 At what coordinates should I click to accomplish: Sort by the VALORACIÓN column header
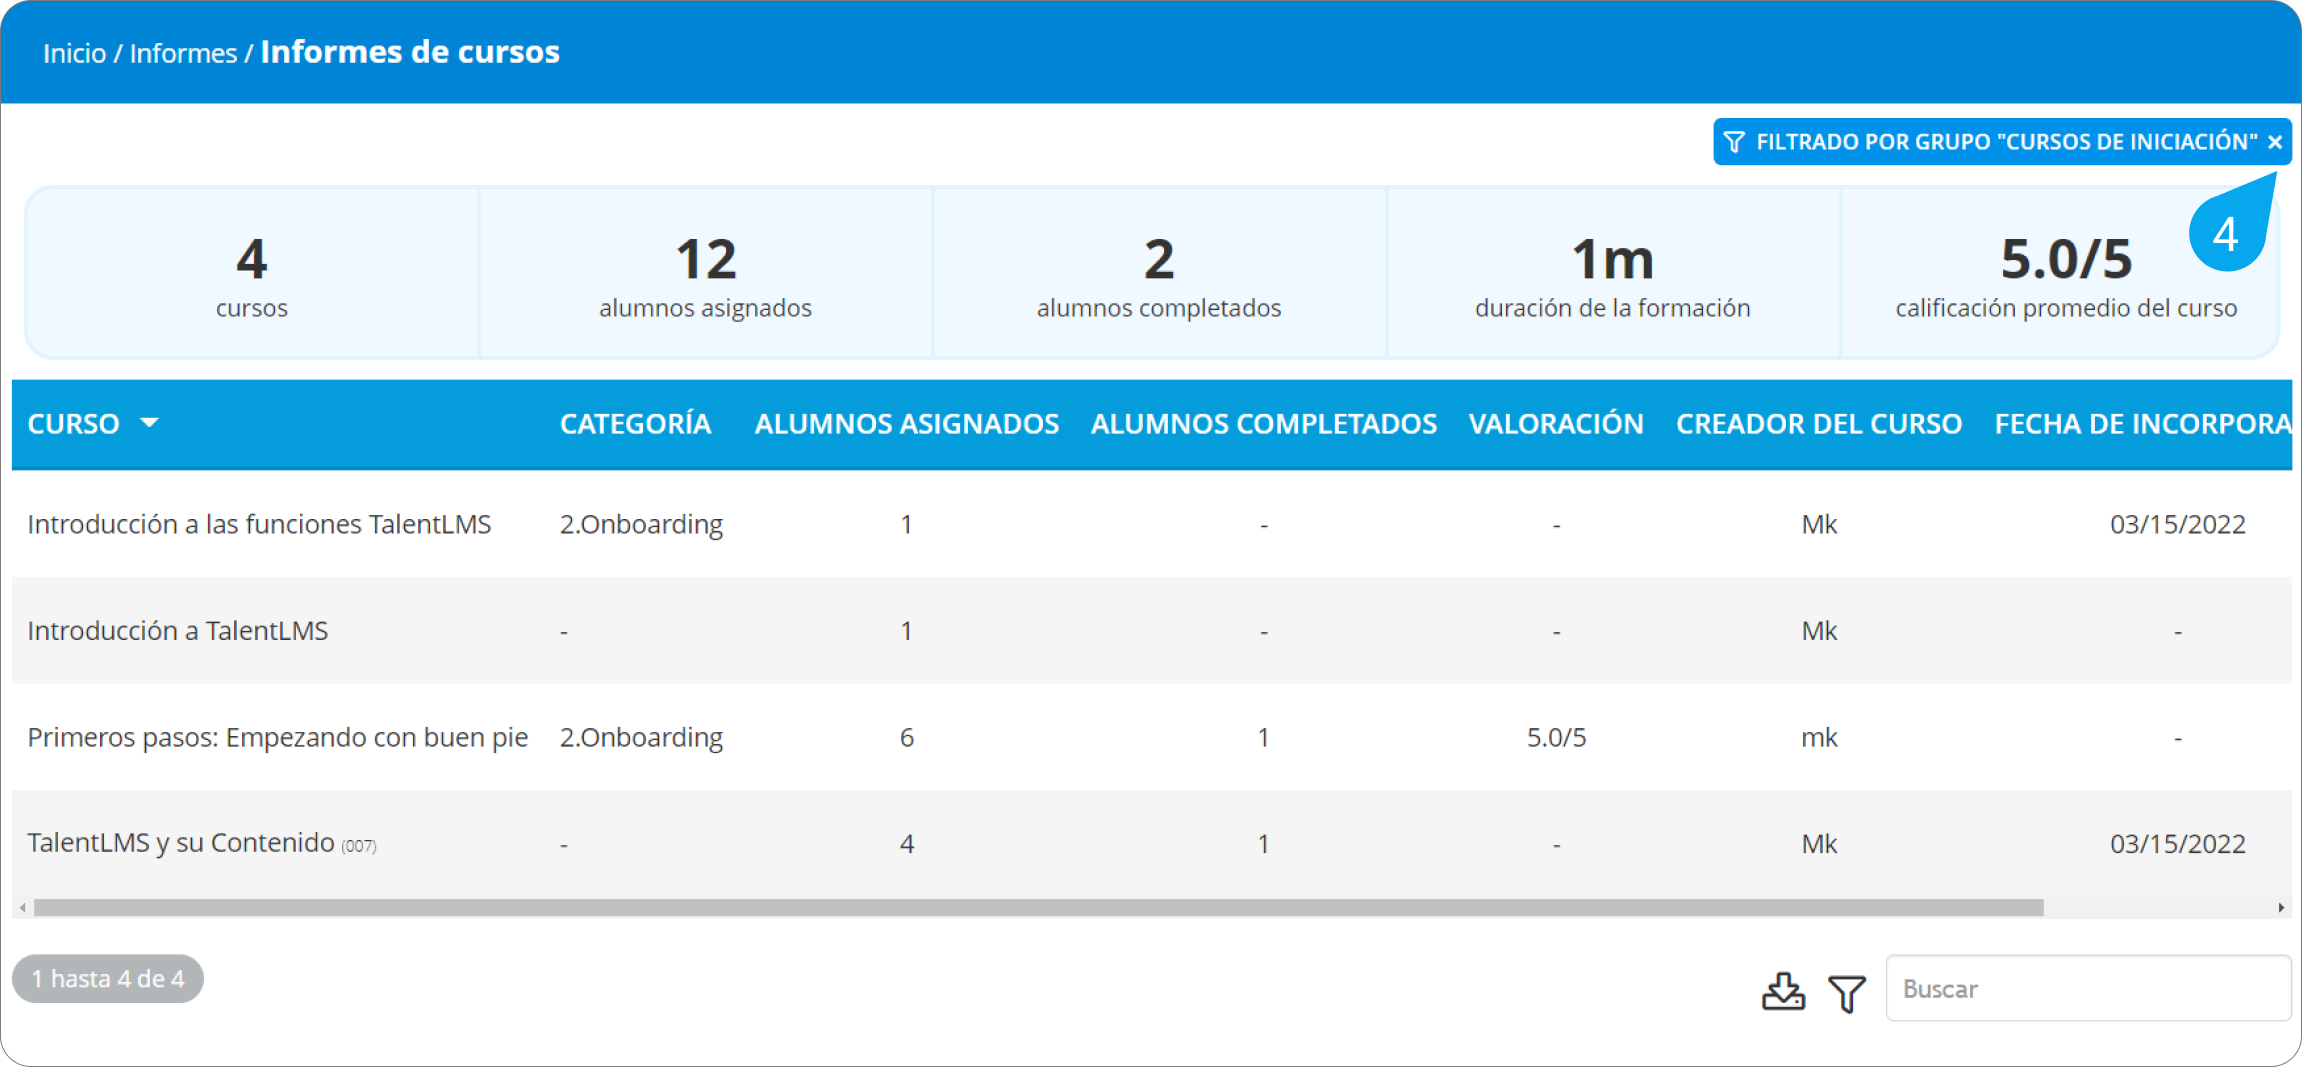(1556, 424)
